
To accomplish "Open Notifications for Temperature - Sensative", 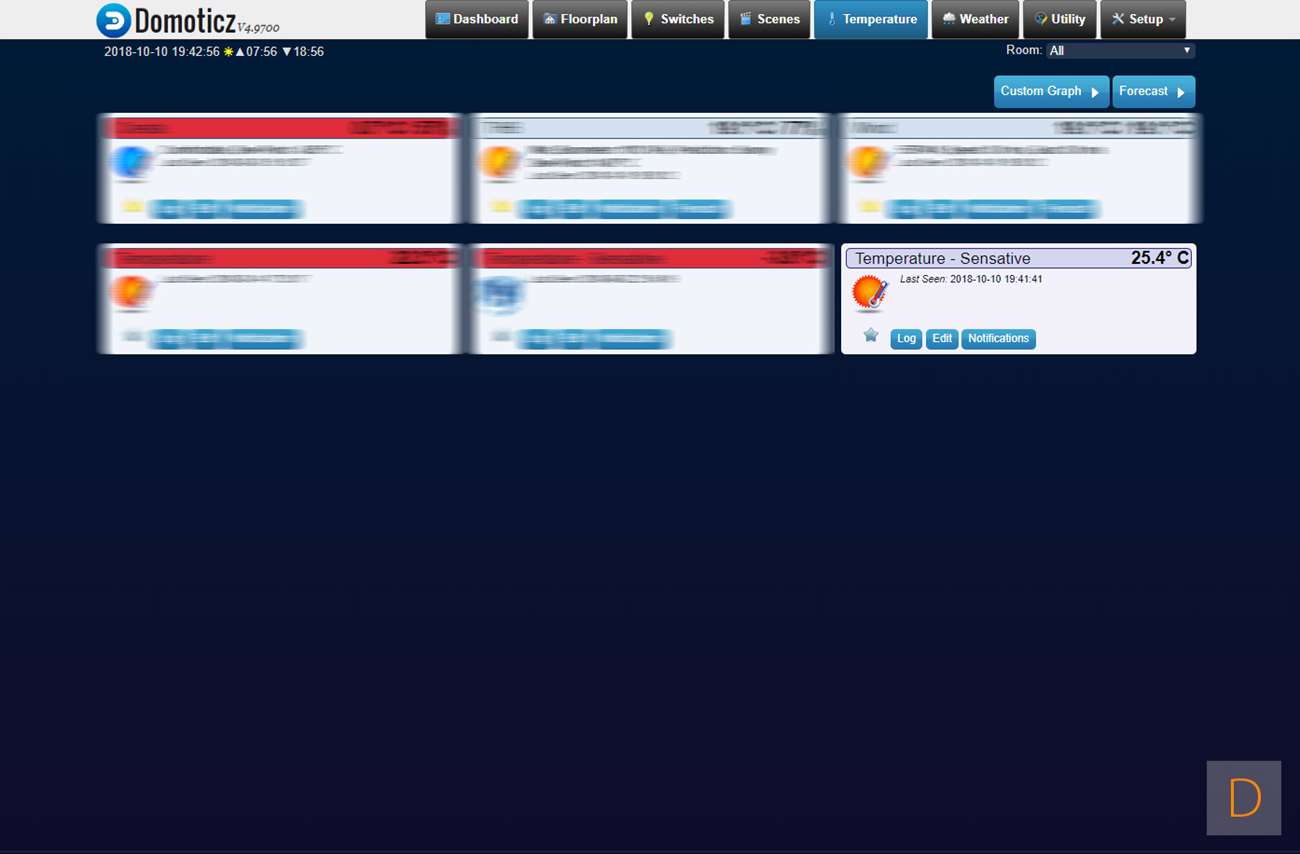I will click(x=998, y=339).
